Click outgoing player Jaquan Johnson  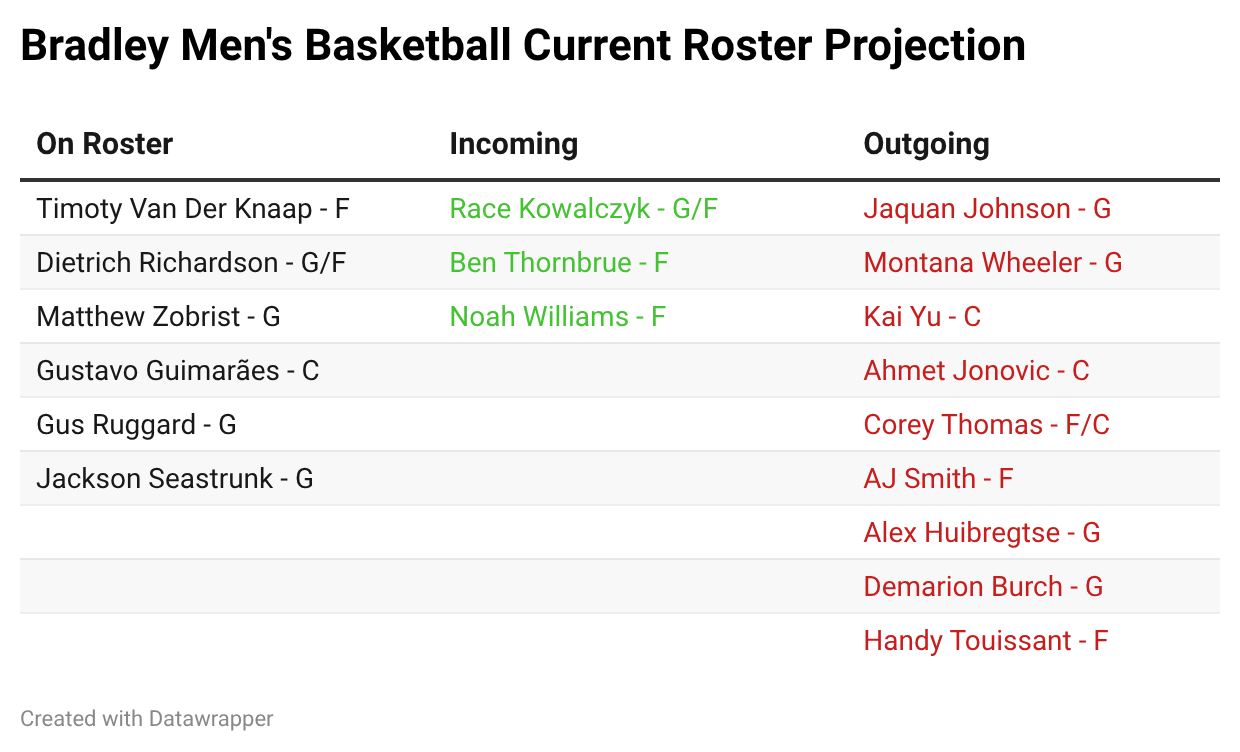pyautogui.click(x=987, y=209)
